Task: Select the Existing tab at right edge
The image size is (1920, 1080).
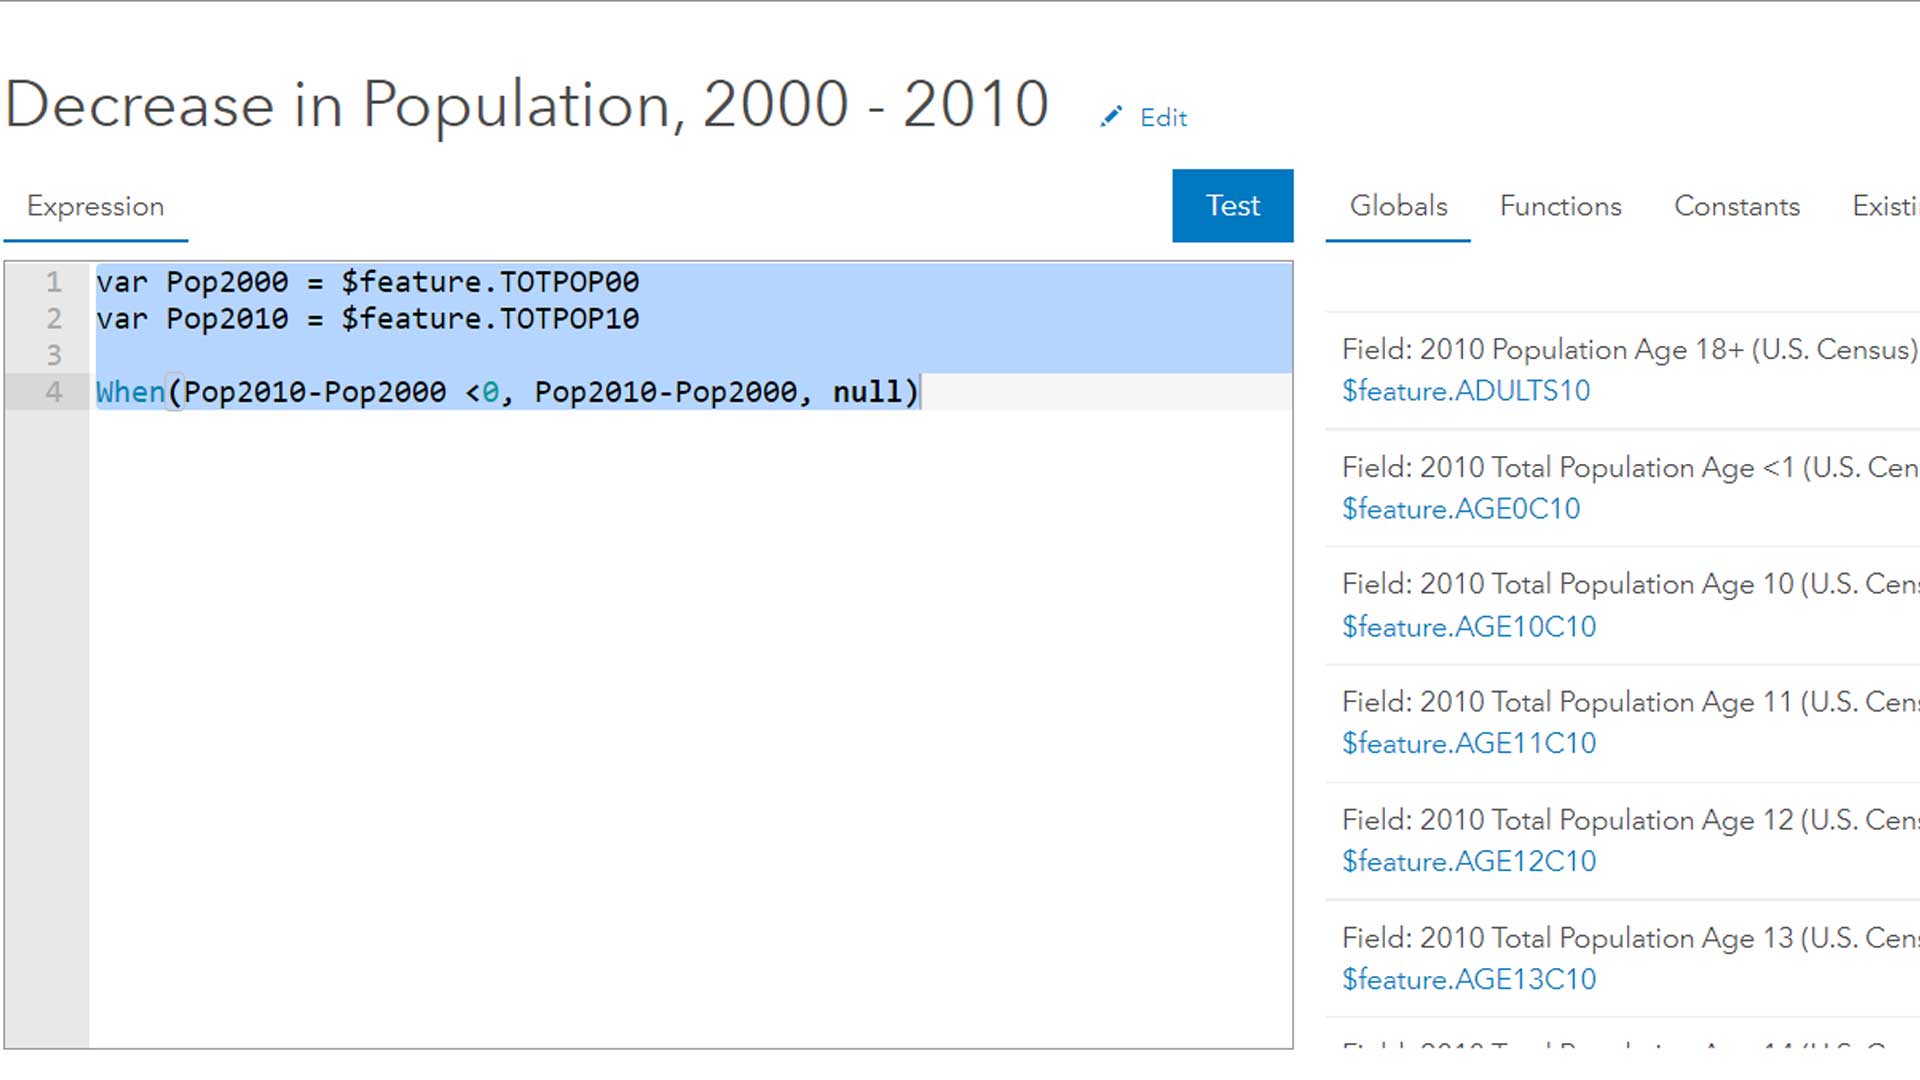Action: coord(1884,206)
